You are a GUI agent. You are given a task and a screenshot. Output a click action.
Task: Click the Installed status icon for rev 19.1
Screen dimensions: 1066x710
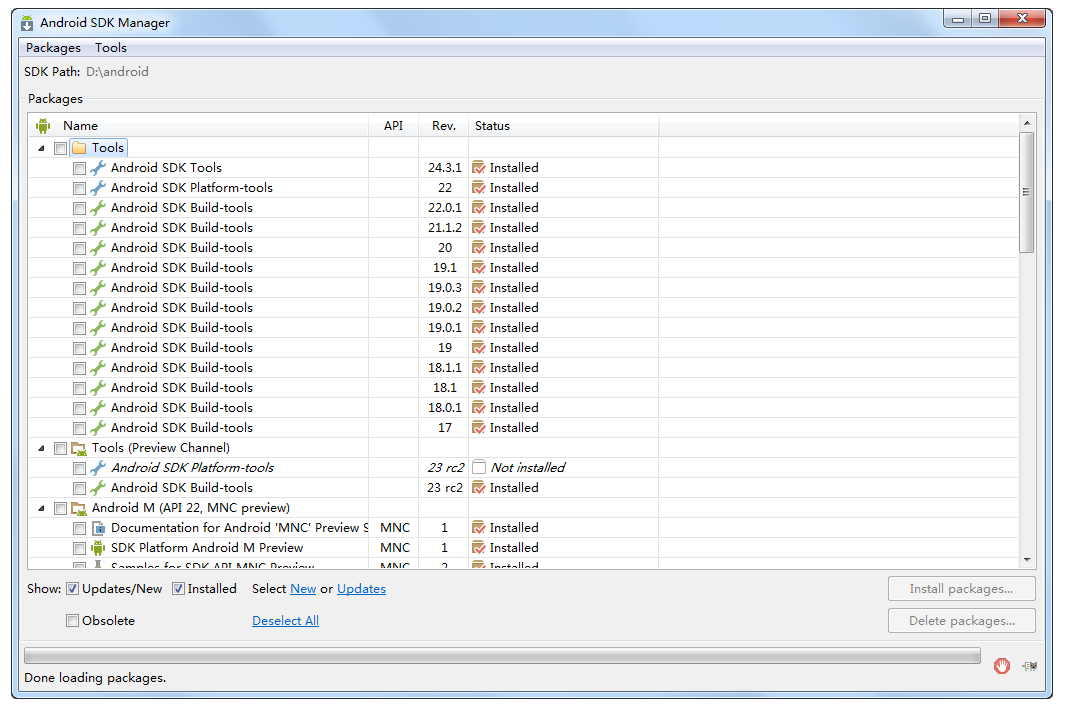coord(479,268)
